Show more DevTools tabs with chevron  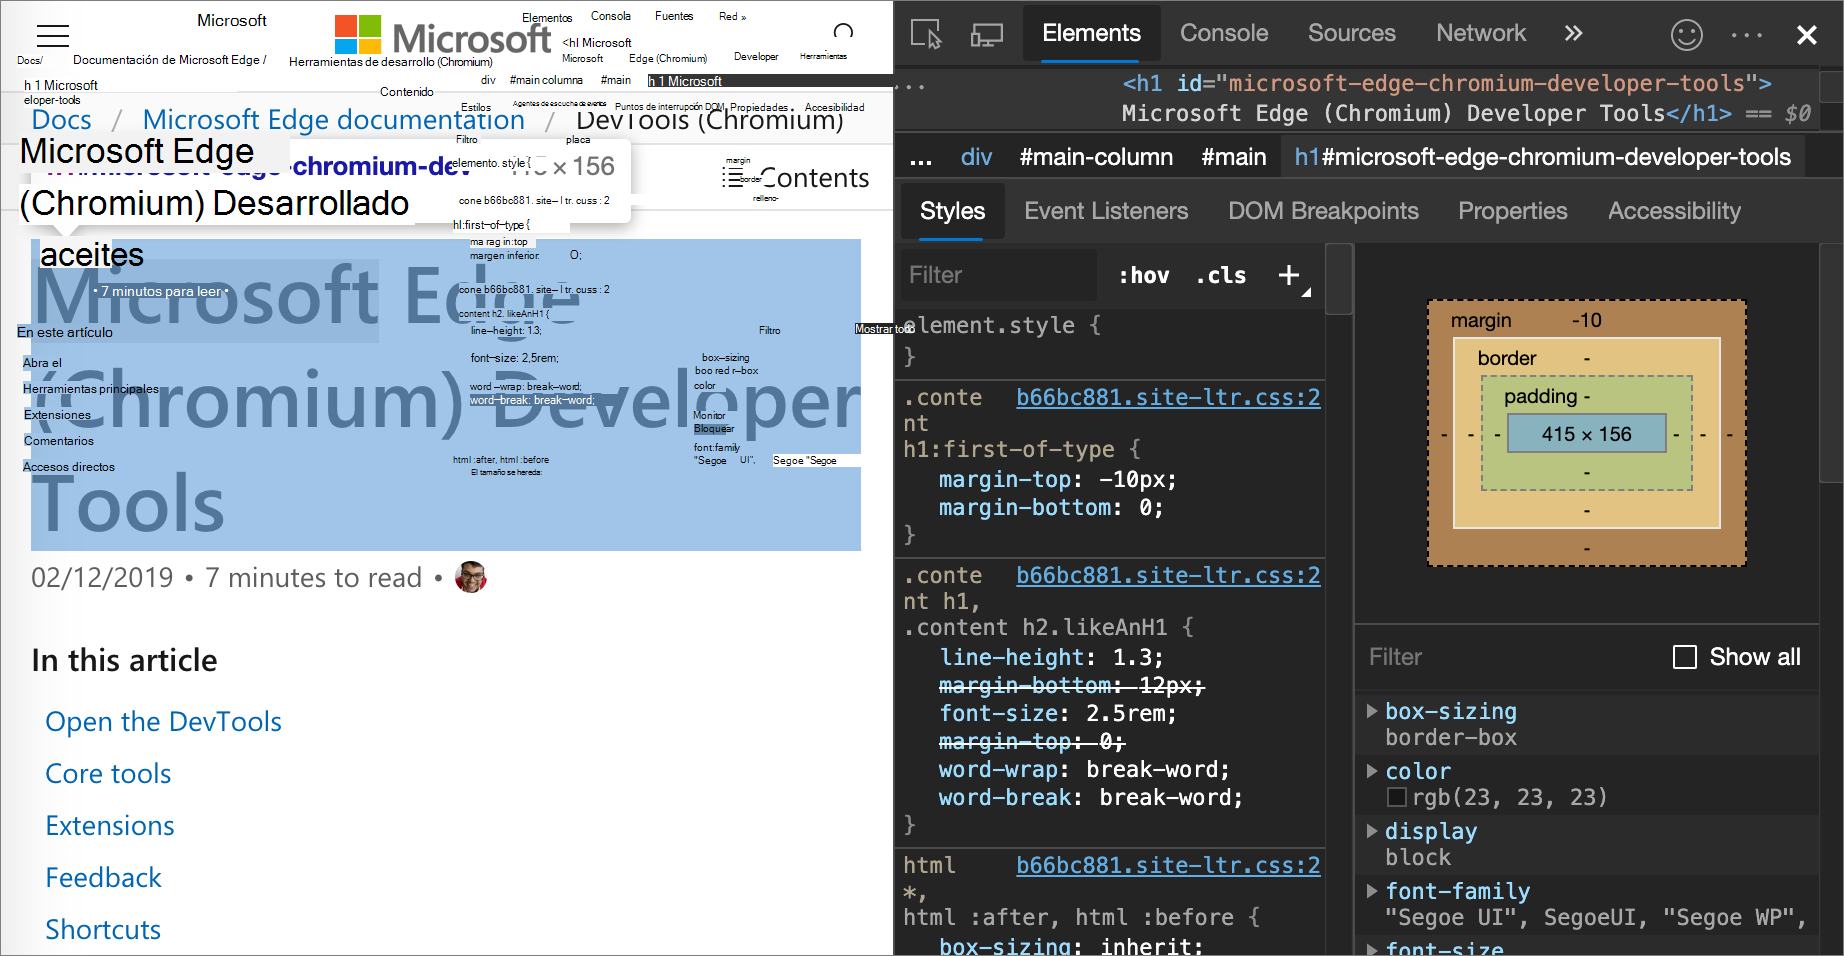pyautogui.click(x=1573, y=33)
